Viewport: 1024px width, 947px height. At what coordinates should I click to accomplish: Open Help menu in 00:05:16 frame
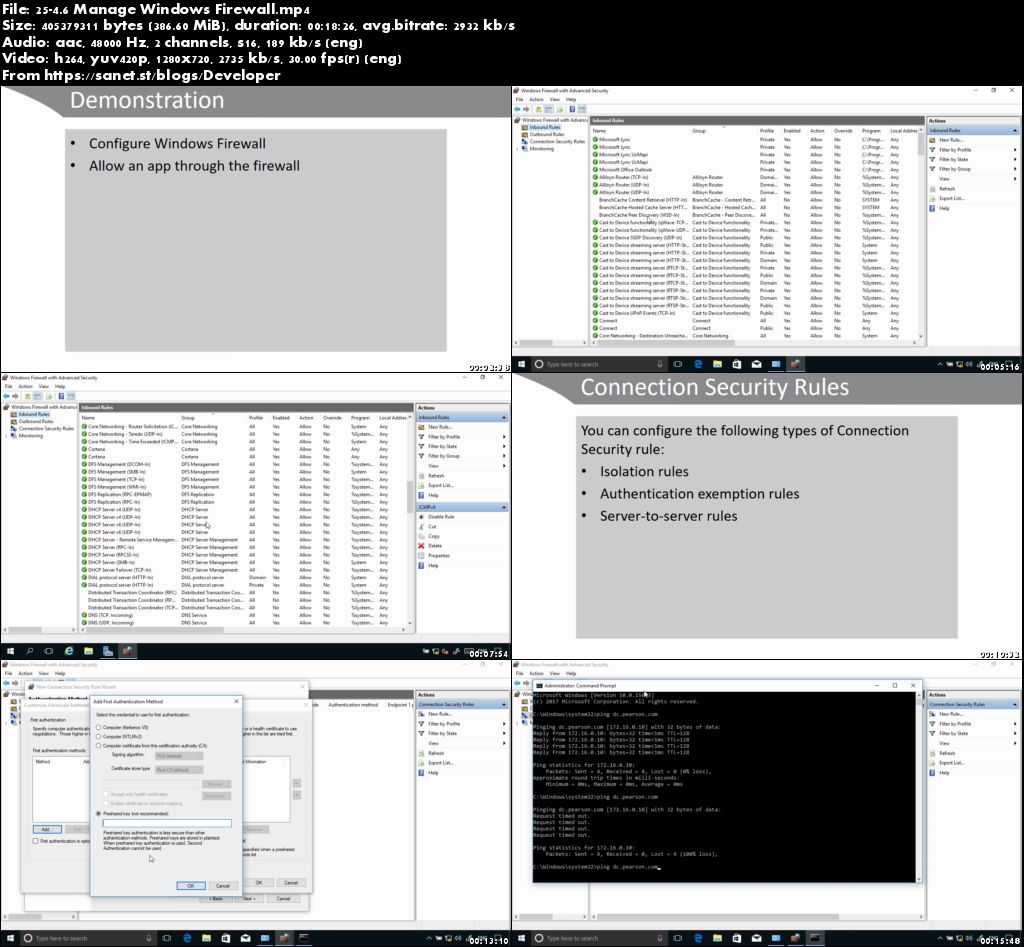click(x=571, y=99)
